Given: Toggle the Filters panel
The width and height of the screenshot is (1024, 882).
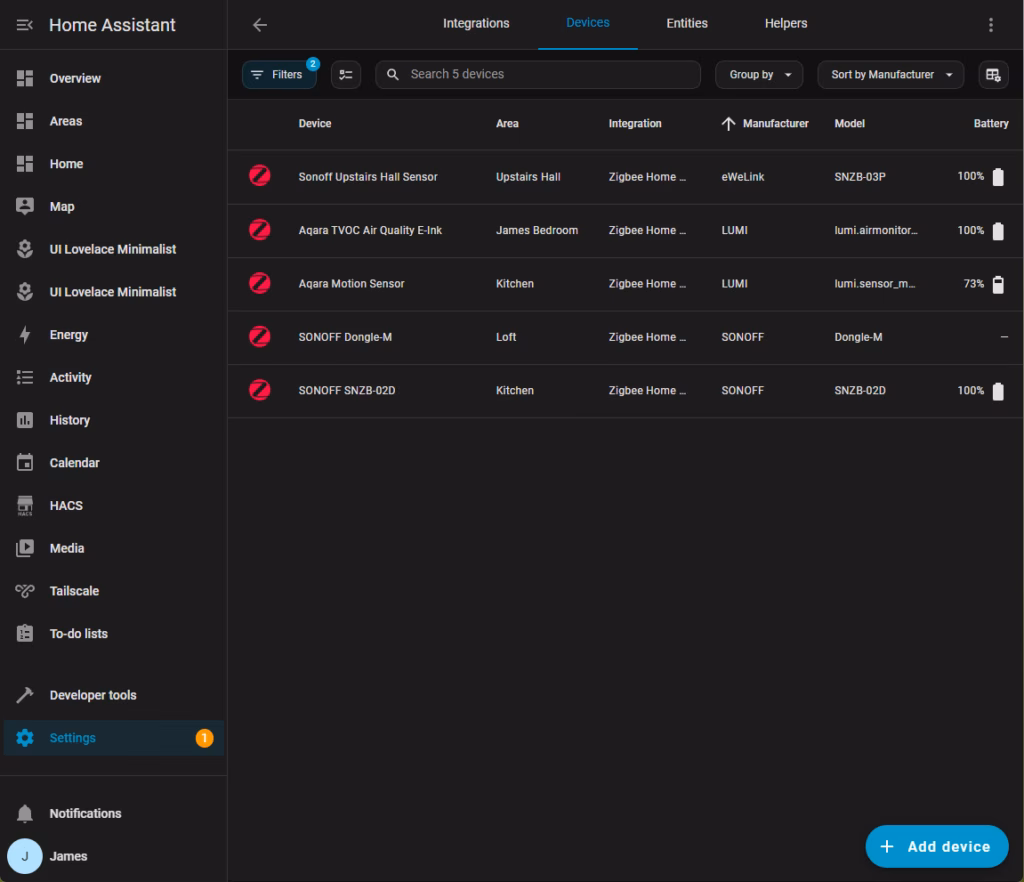Looking at the screenshot, I should pos(279,75).
